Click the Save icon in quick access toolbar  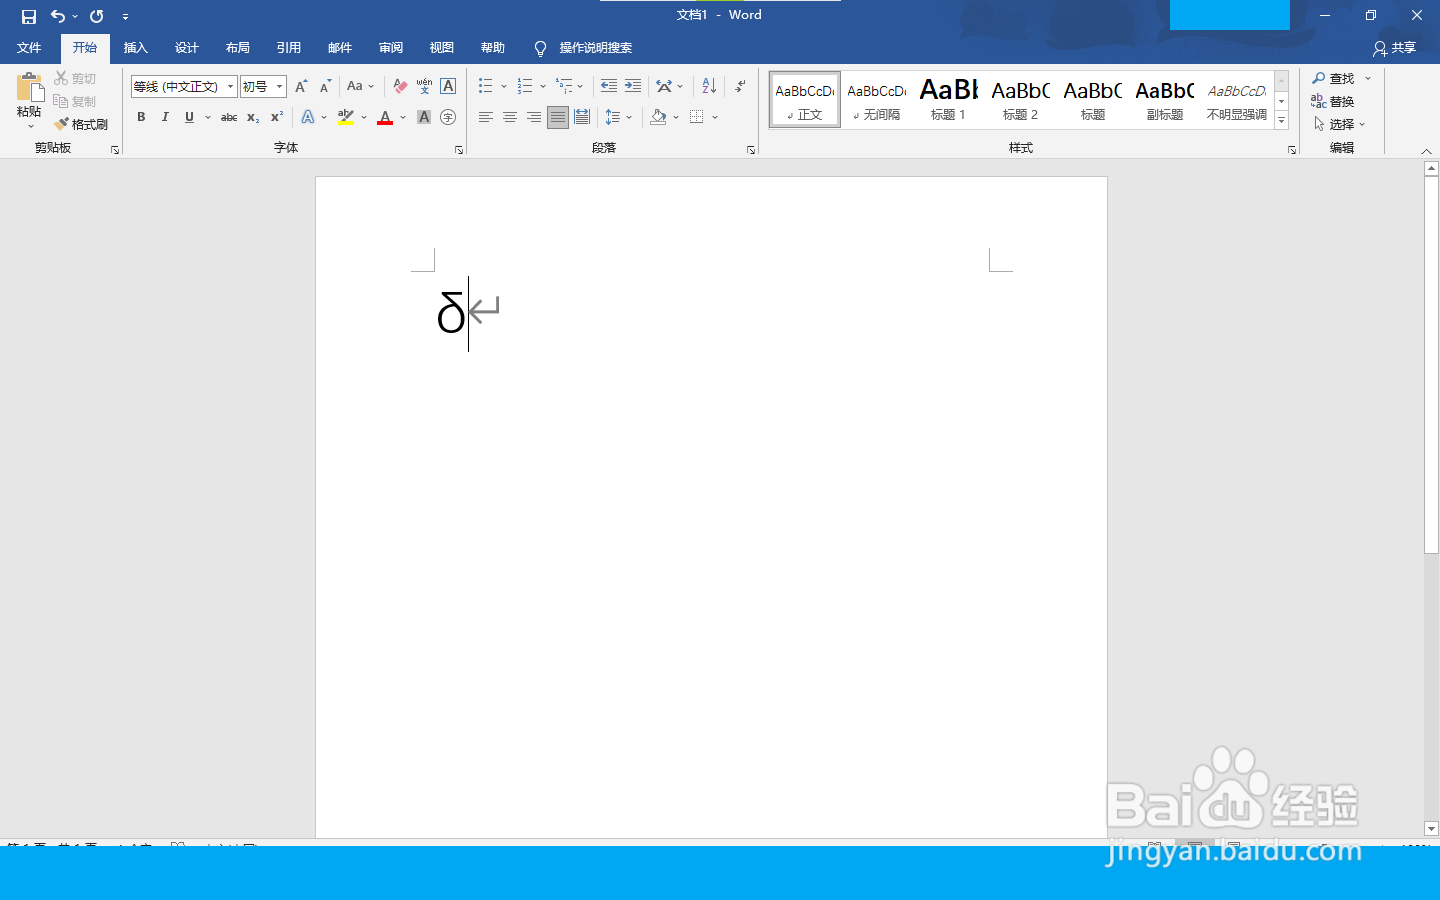tap(29, 16)
